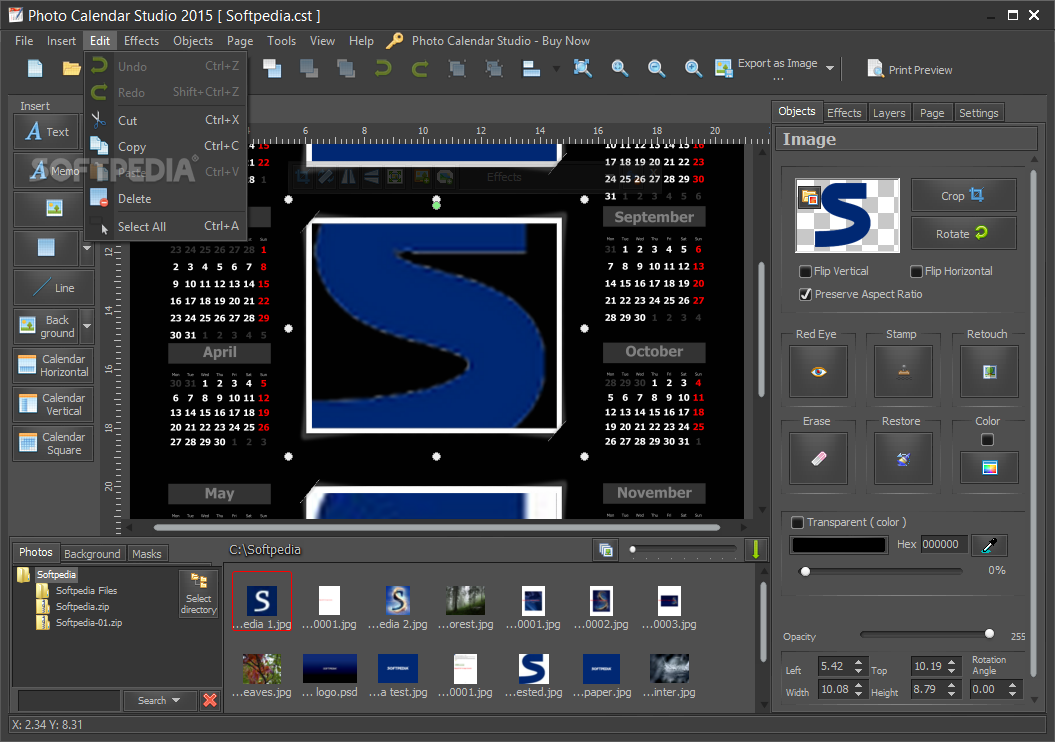
Task: Click the Crop button
Action: (963, 196)
